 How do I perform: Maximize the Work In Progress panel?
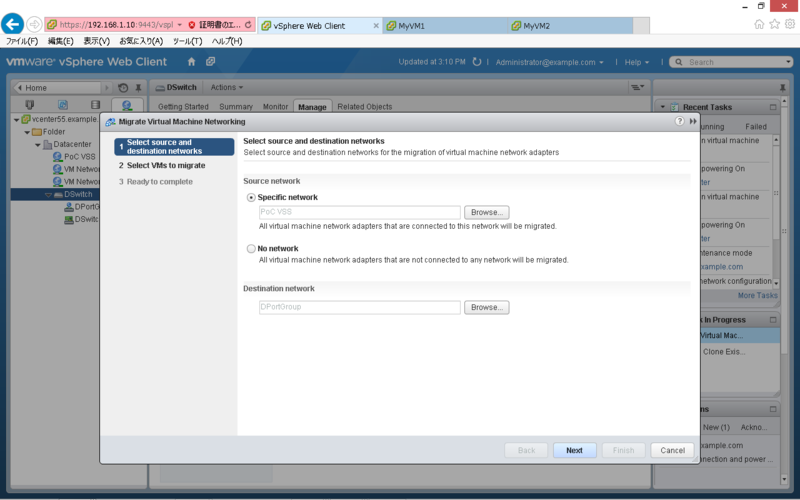click(773, 320)
